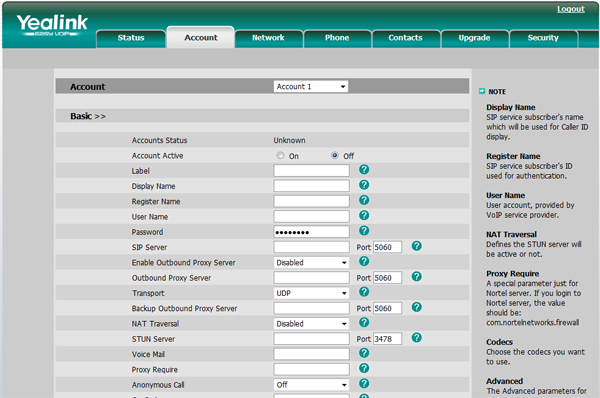Screen dimensions: 600x398
Task: Open the Security tab
Action: click(543, 38)
